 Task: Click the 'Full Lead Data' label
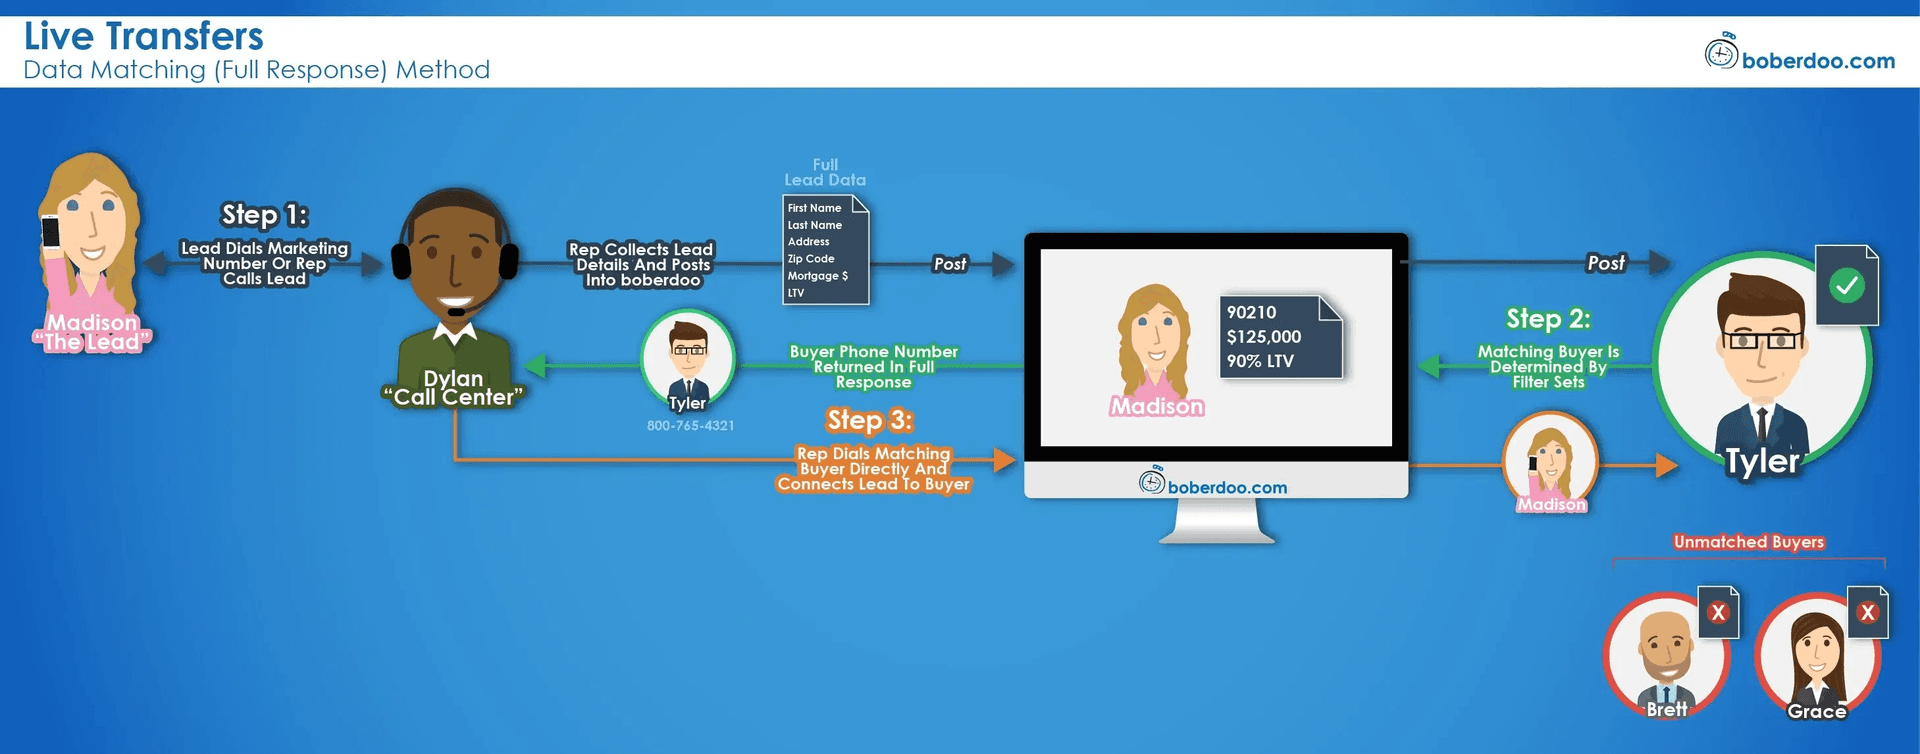click(x=825, y=172)
